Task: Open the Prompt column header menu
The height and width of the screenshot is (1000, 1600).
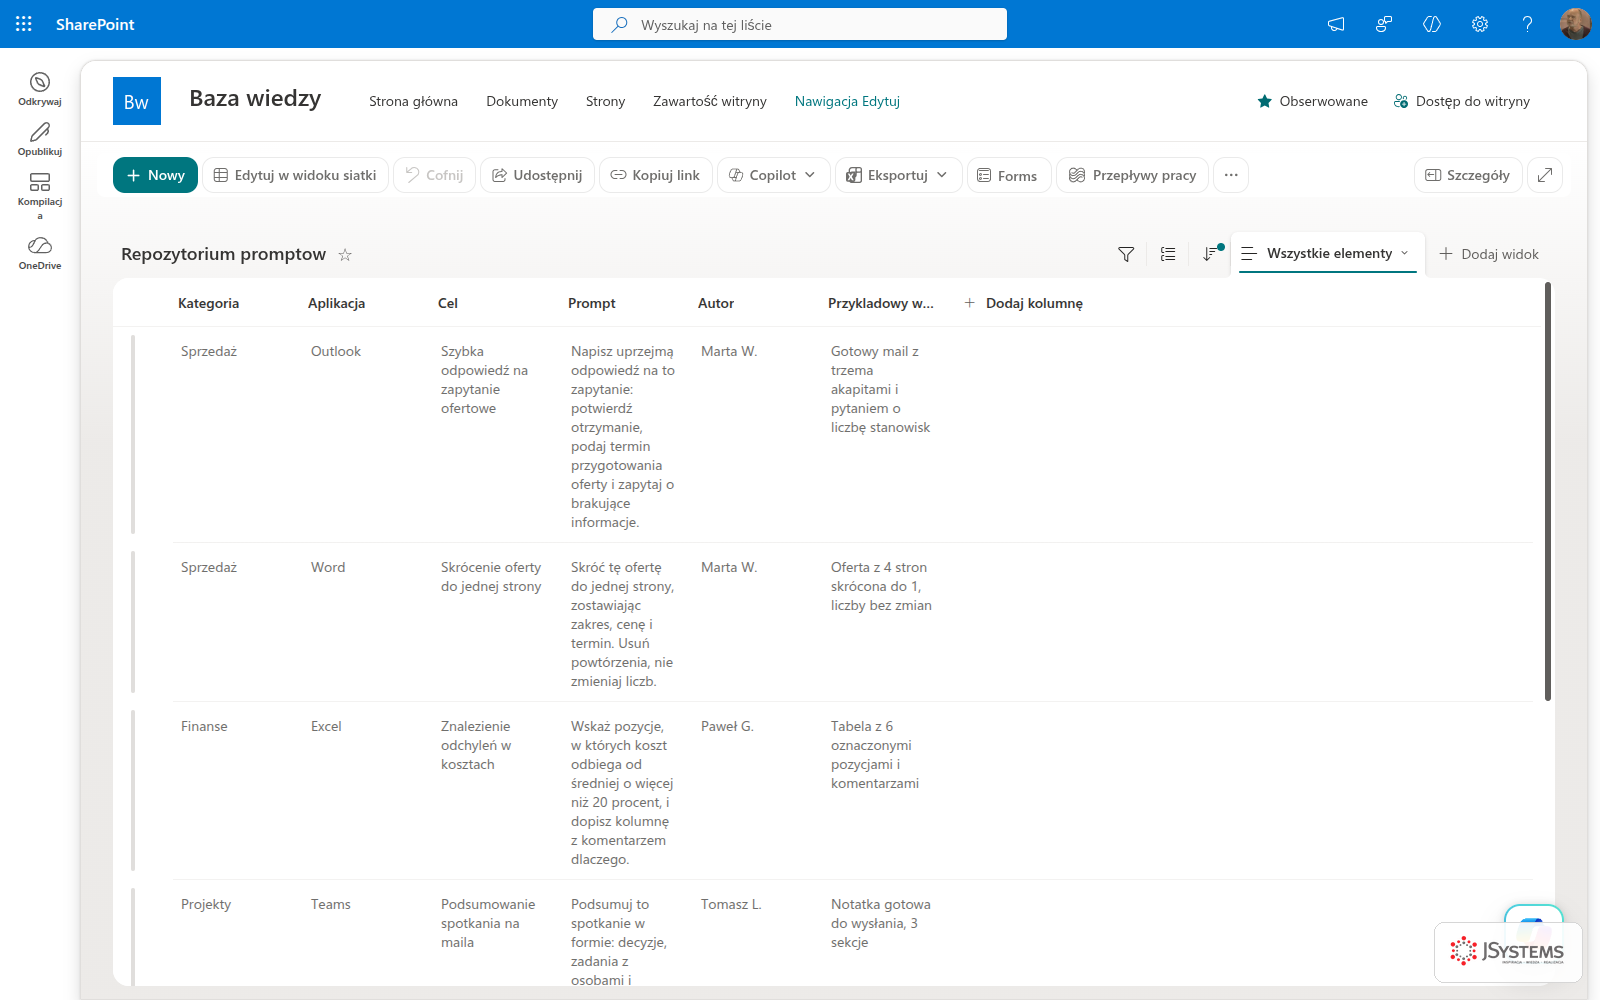Action: 592,303
